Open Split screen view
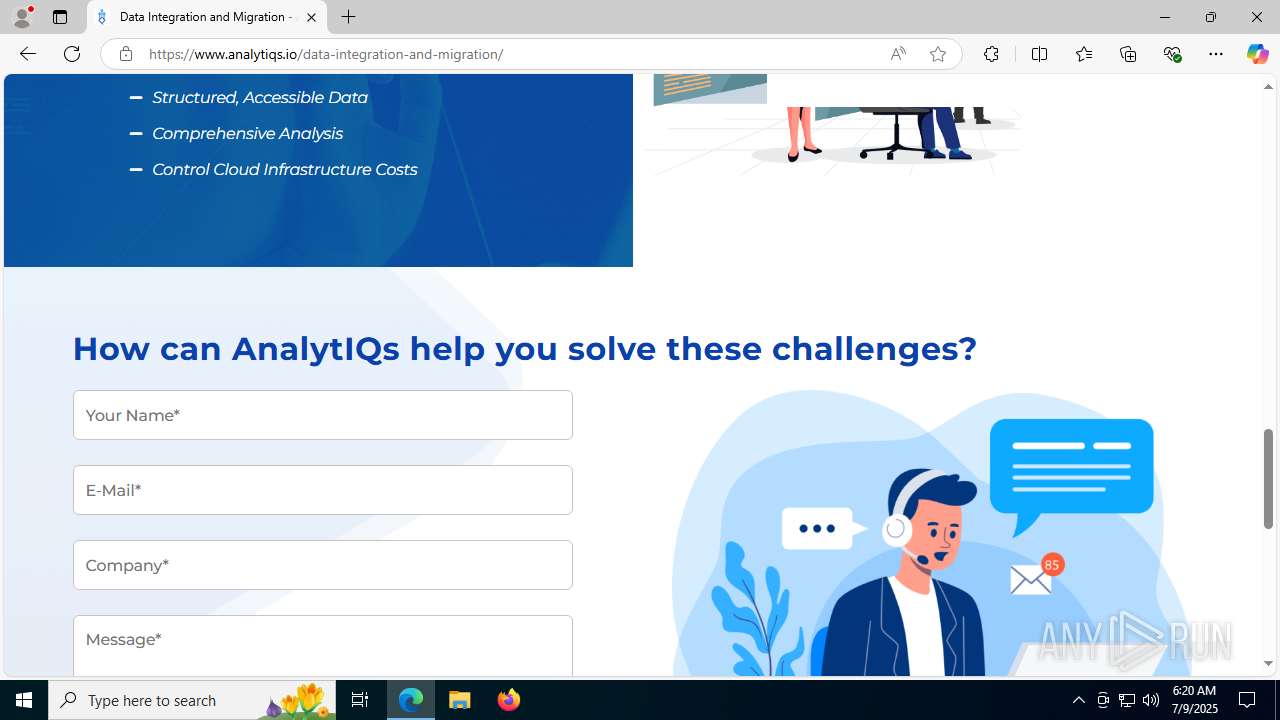Screen dimensions: 1280x720 coord(1039,54)
